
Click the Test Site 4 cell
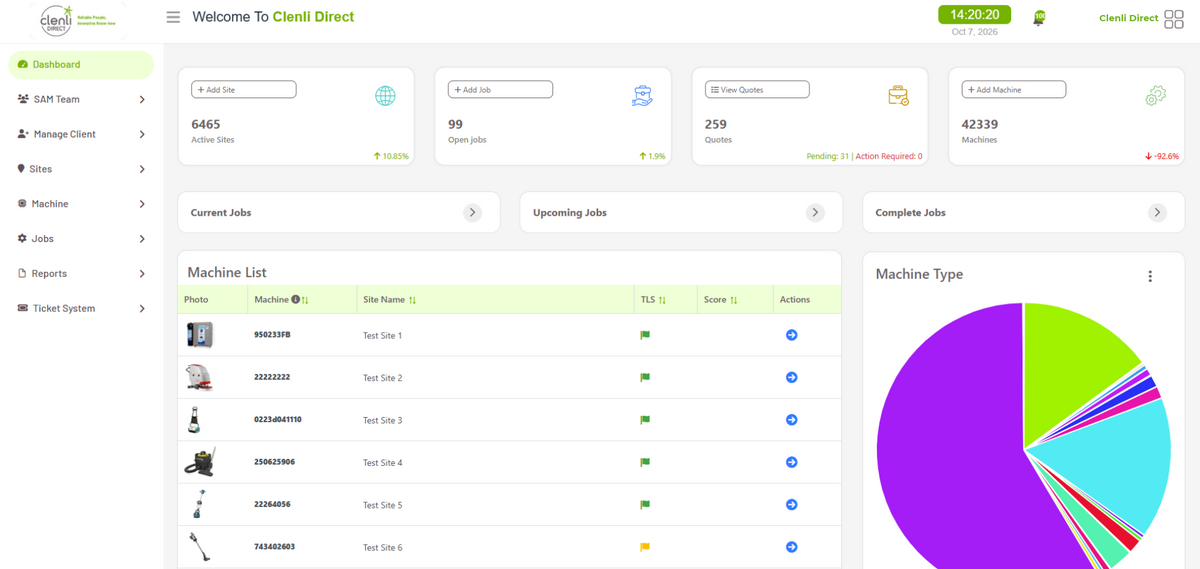click(x=383, y=463)
